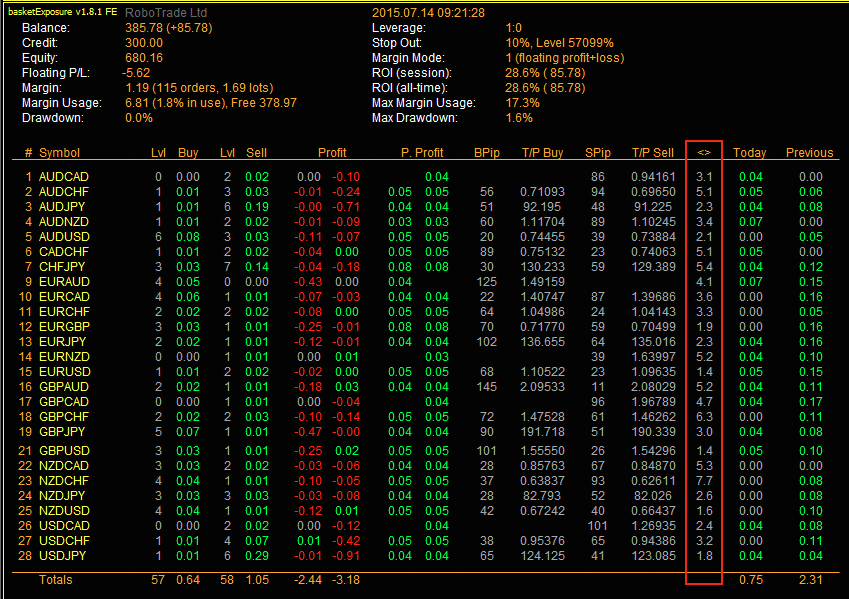Screen dimensions: 849x599
Task: Click the Totals row label
Action: [56, 580]
